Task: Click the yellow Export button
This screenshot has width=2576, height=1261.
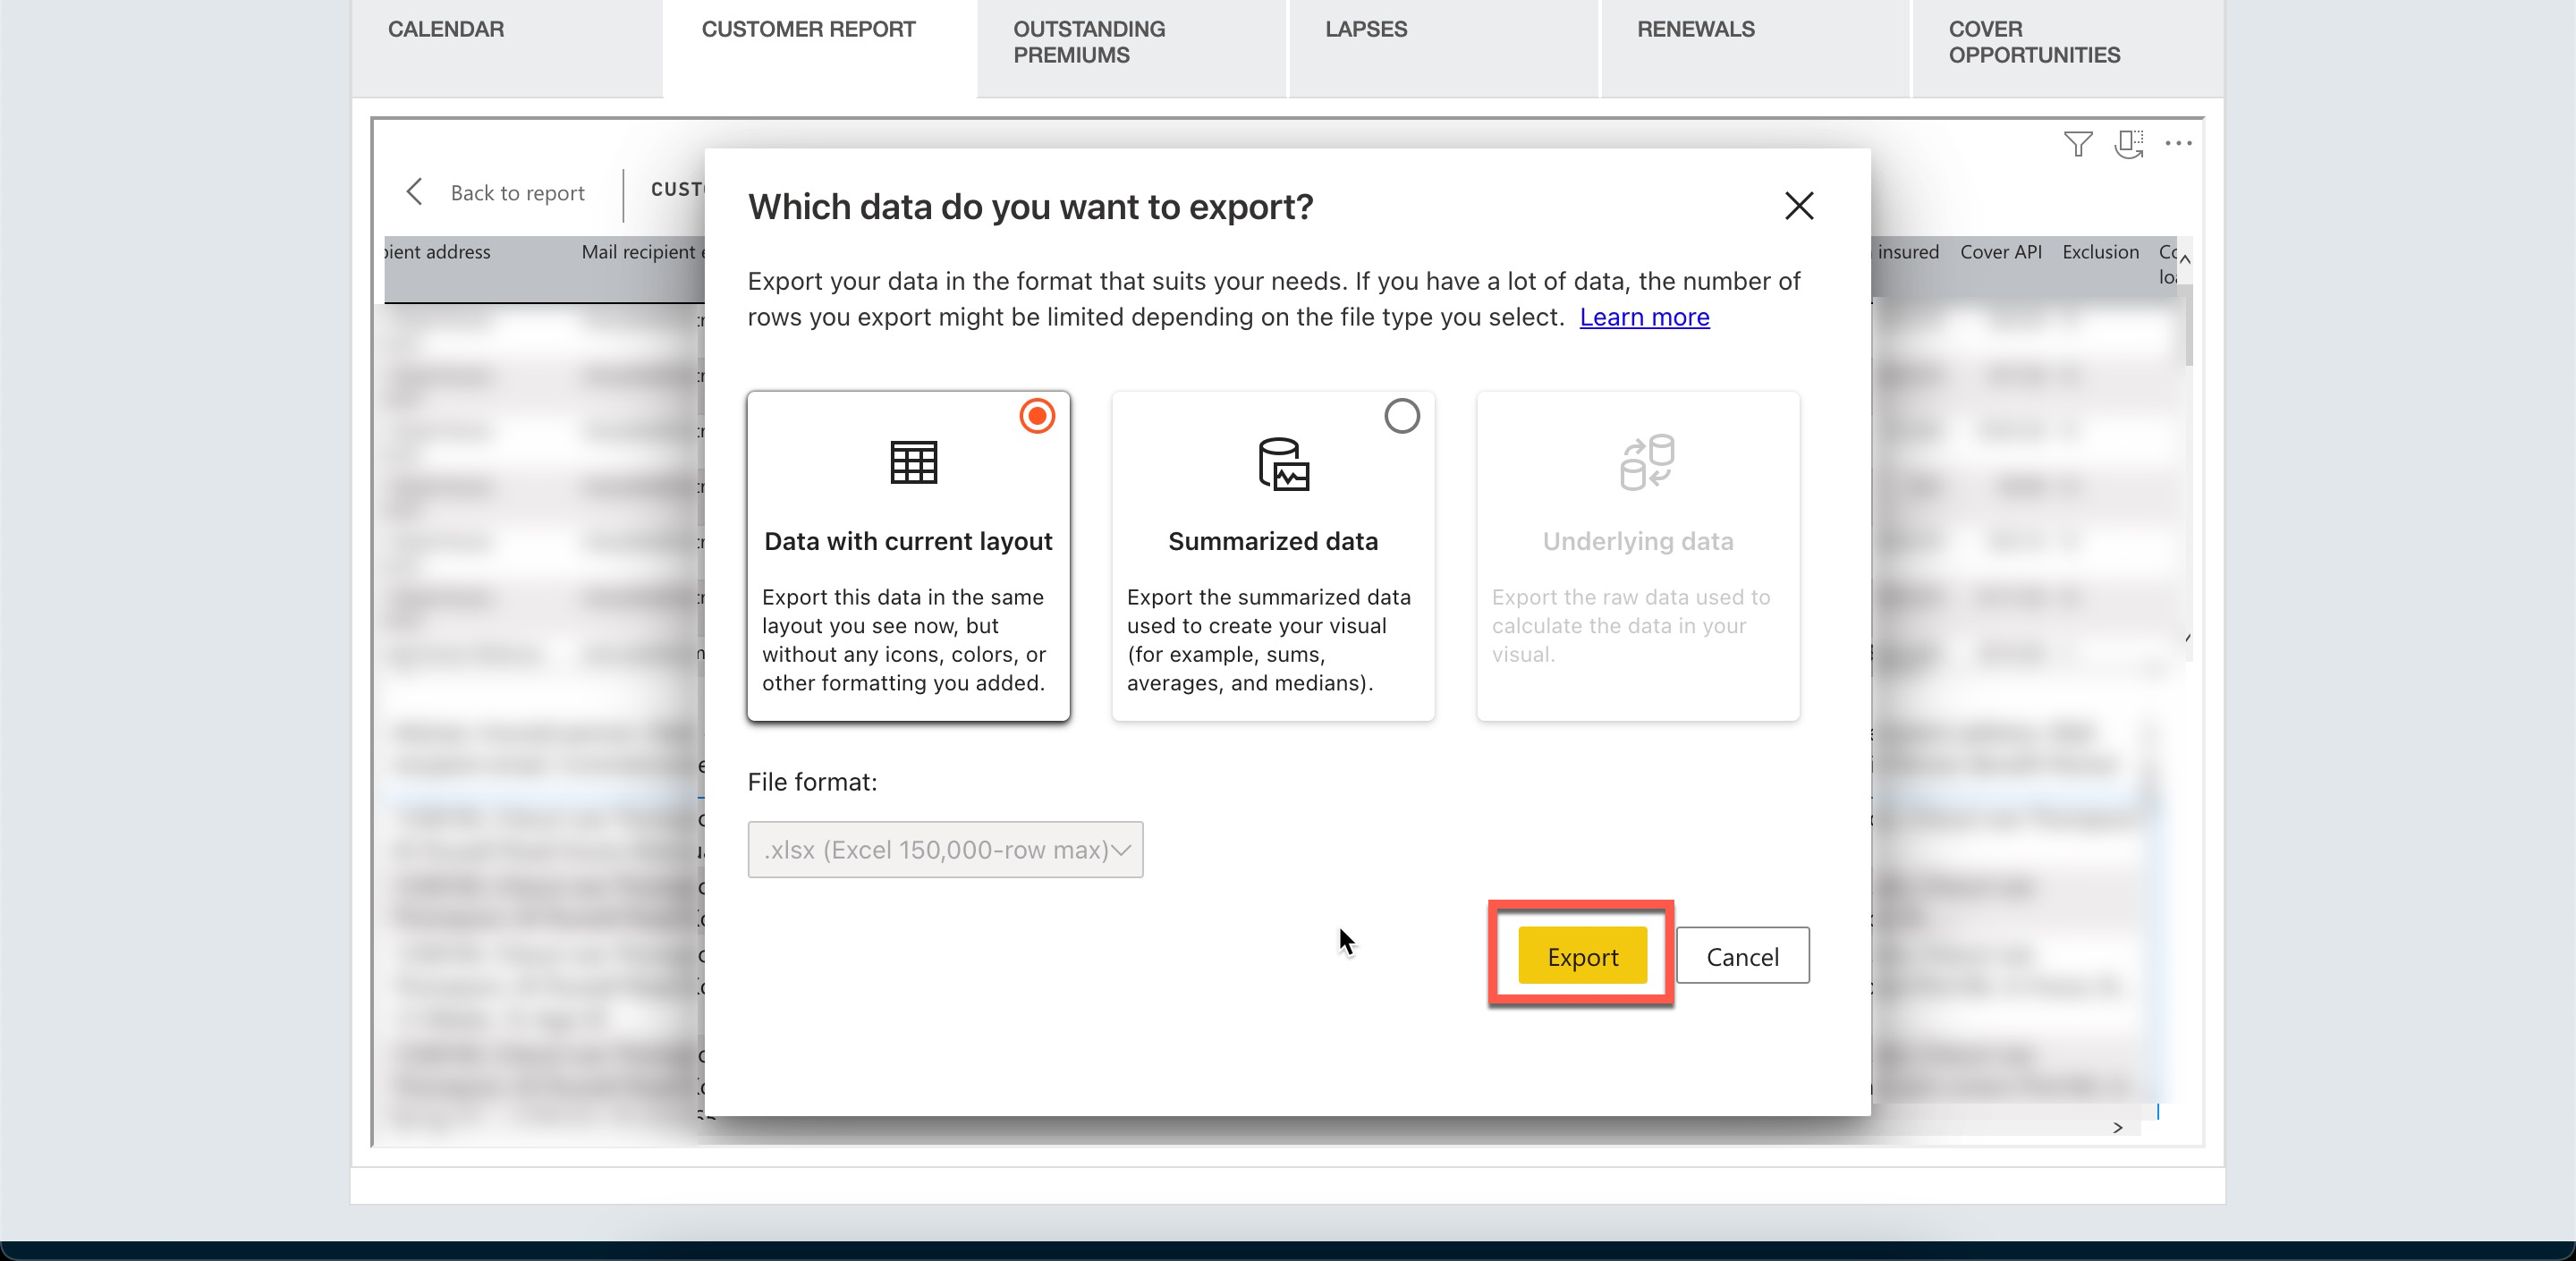Action: 1581,956
